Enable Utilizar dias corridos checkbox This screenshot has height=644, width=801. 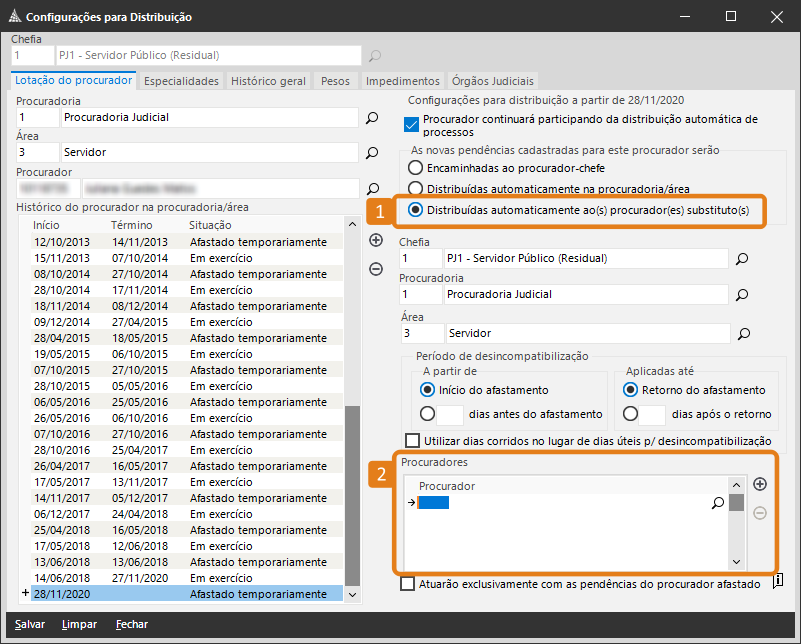click(x=412, y=441)
